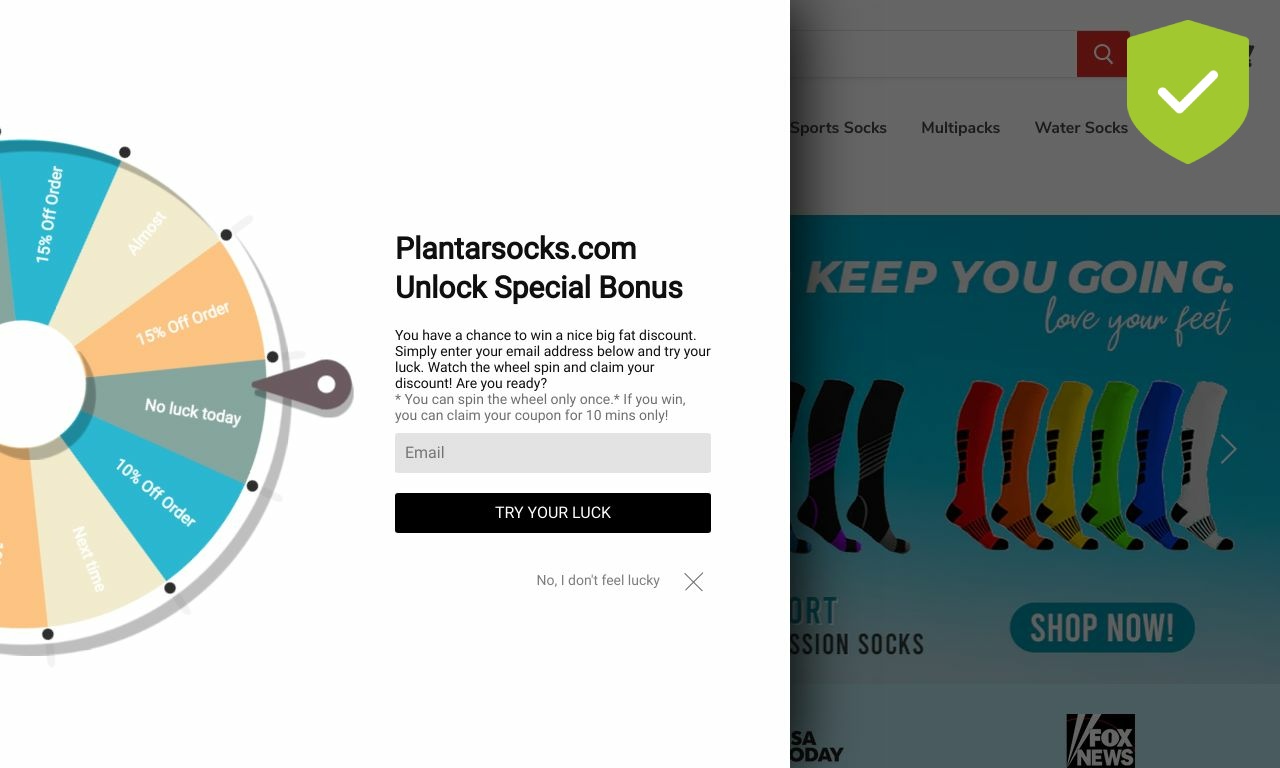Click the SHOP NOW! banner button
The height and width of the screenshot is (768, 1280).
coord(1102,627)
